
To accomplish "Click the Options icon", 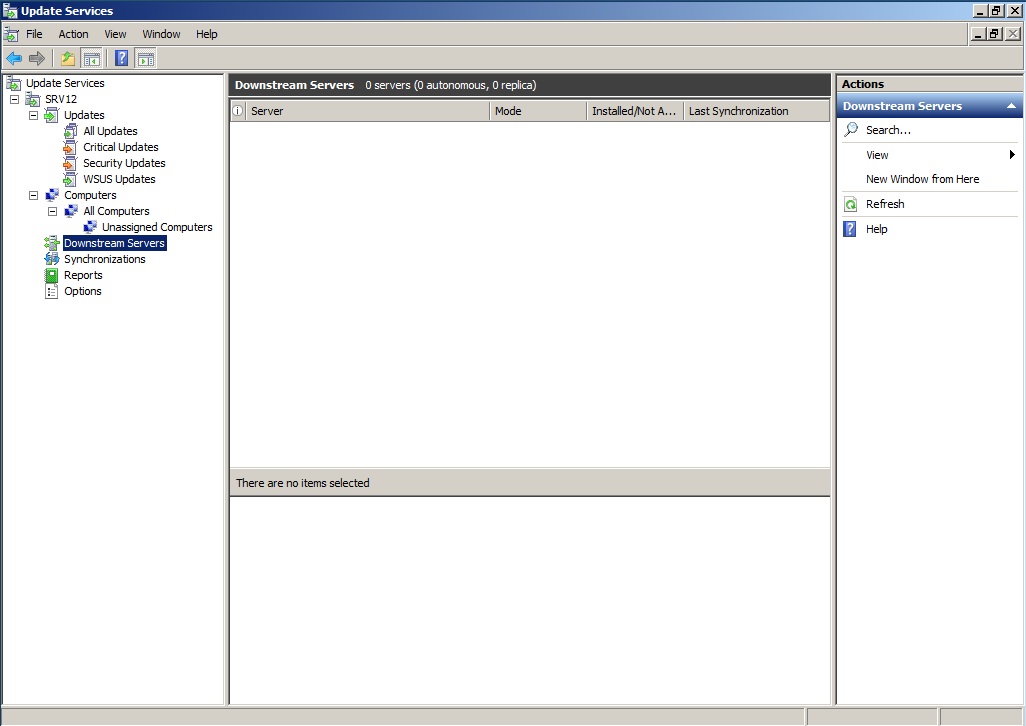I will pyautogui.click(x=52, y=291).
